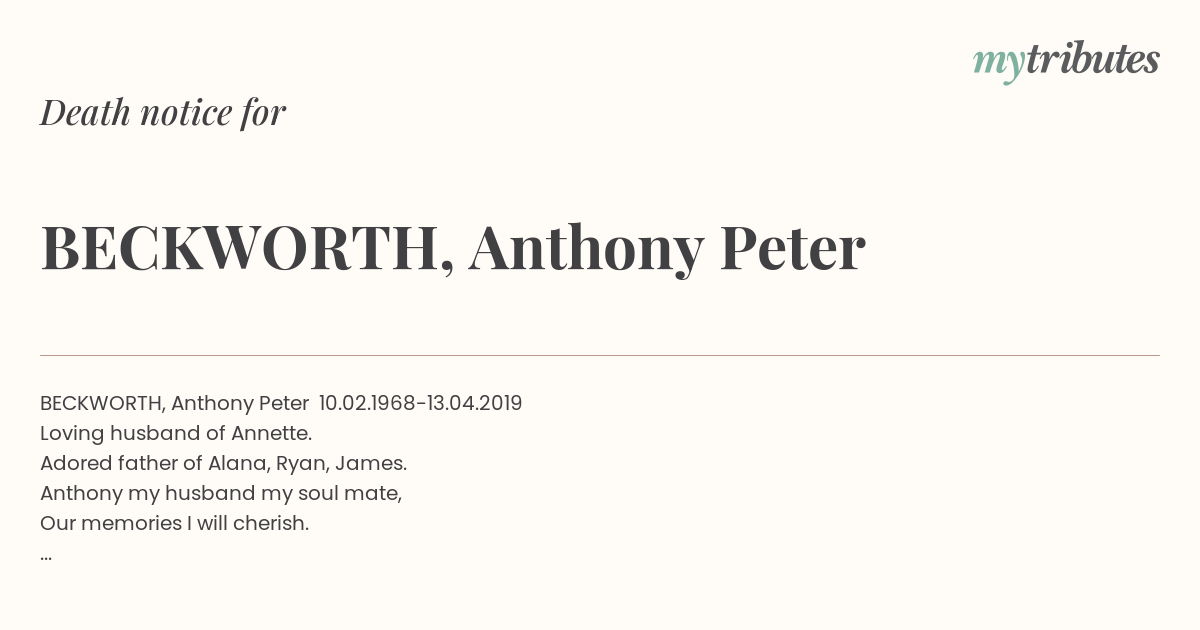
Task: Click the horizontal divider line
Action: (x=600, y=355)
